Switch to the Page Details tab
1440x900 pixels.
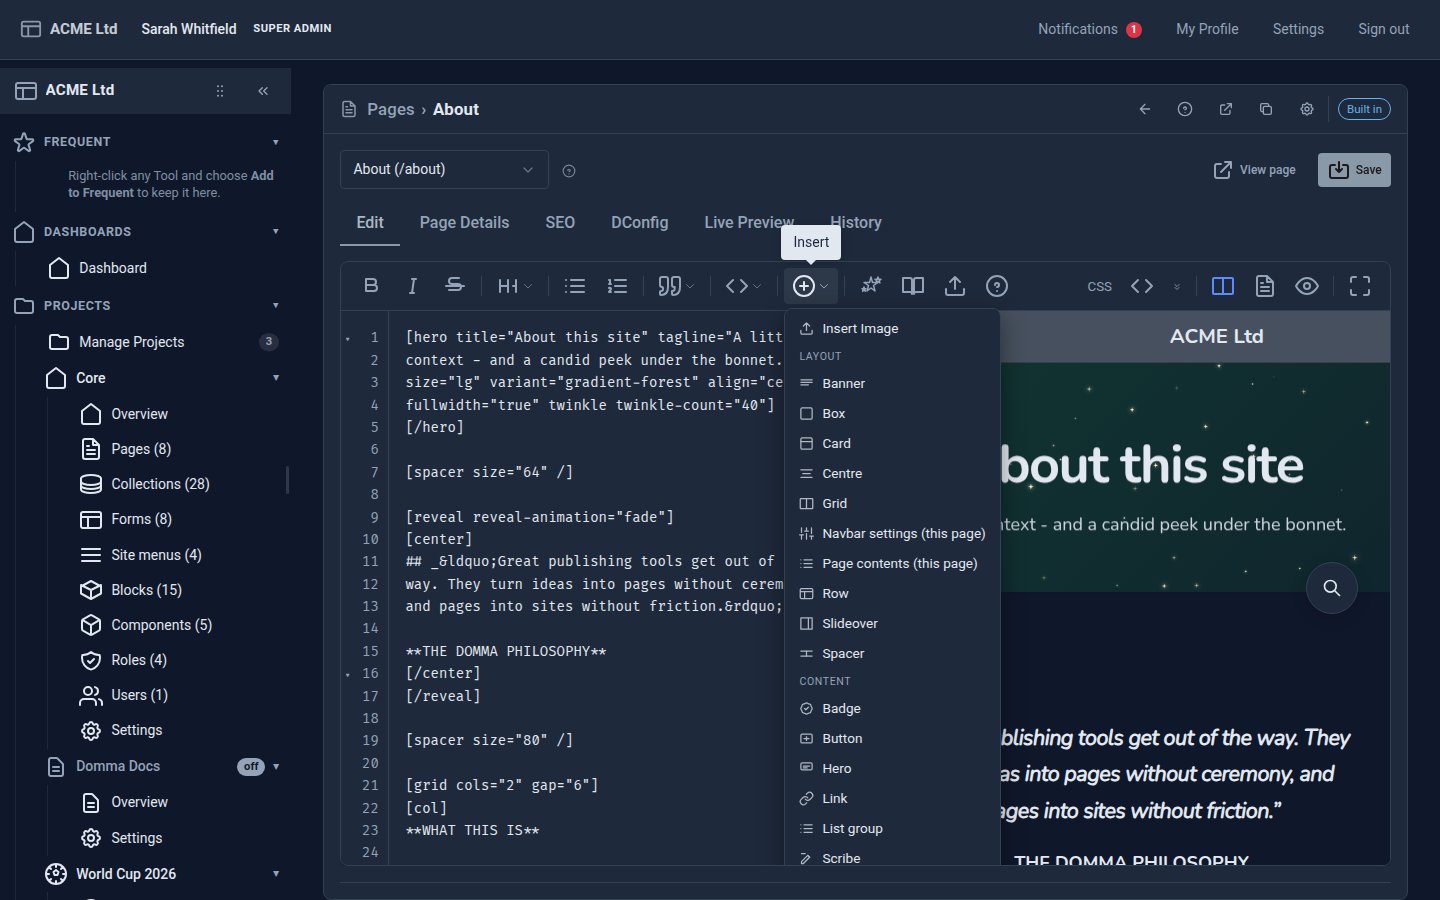pos(464,222)
